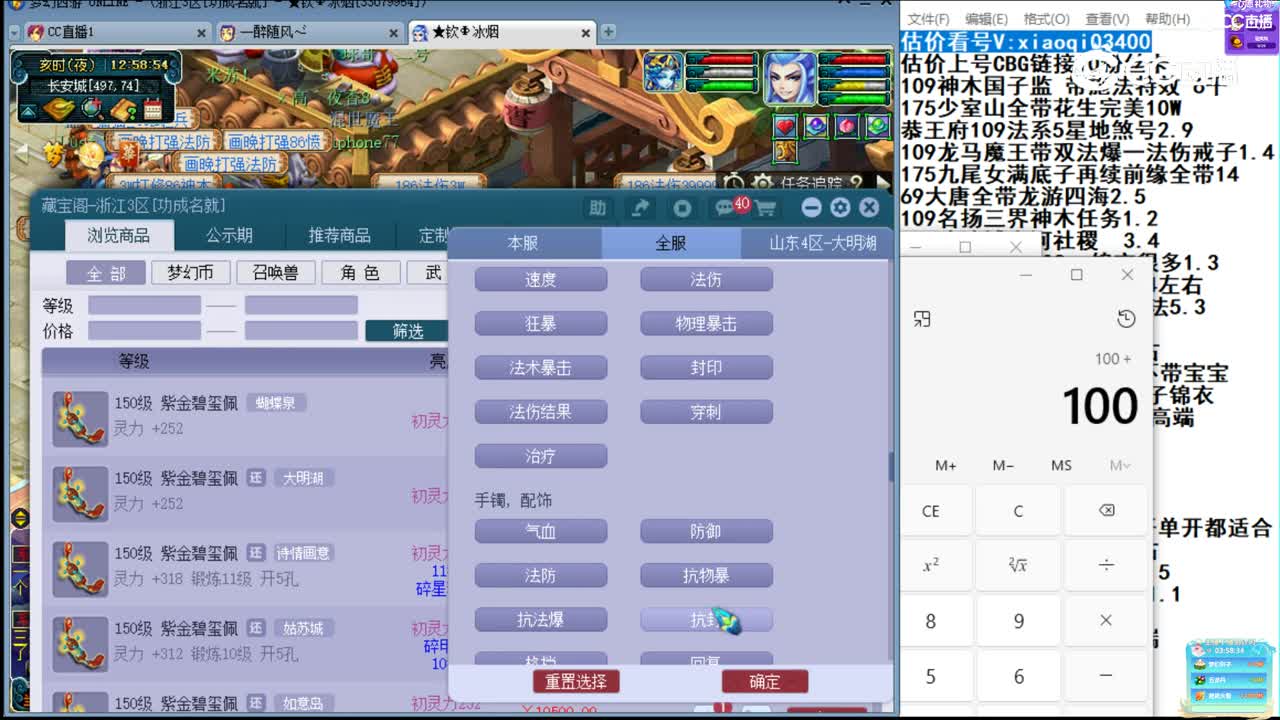Screen dimensions: 1280x720
Task: Open the message icon with 40 badge
Action: tap(726, 207)
